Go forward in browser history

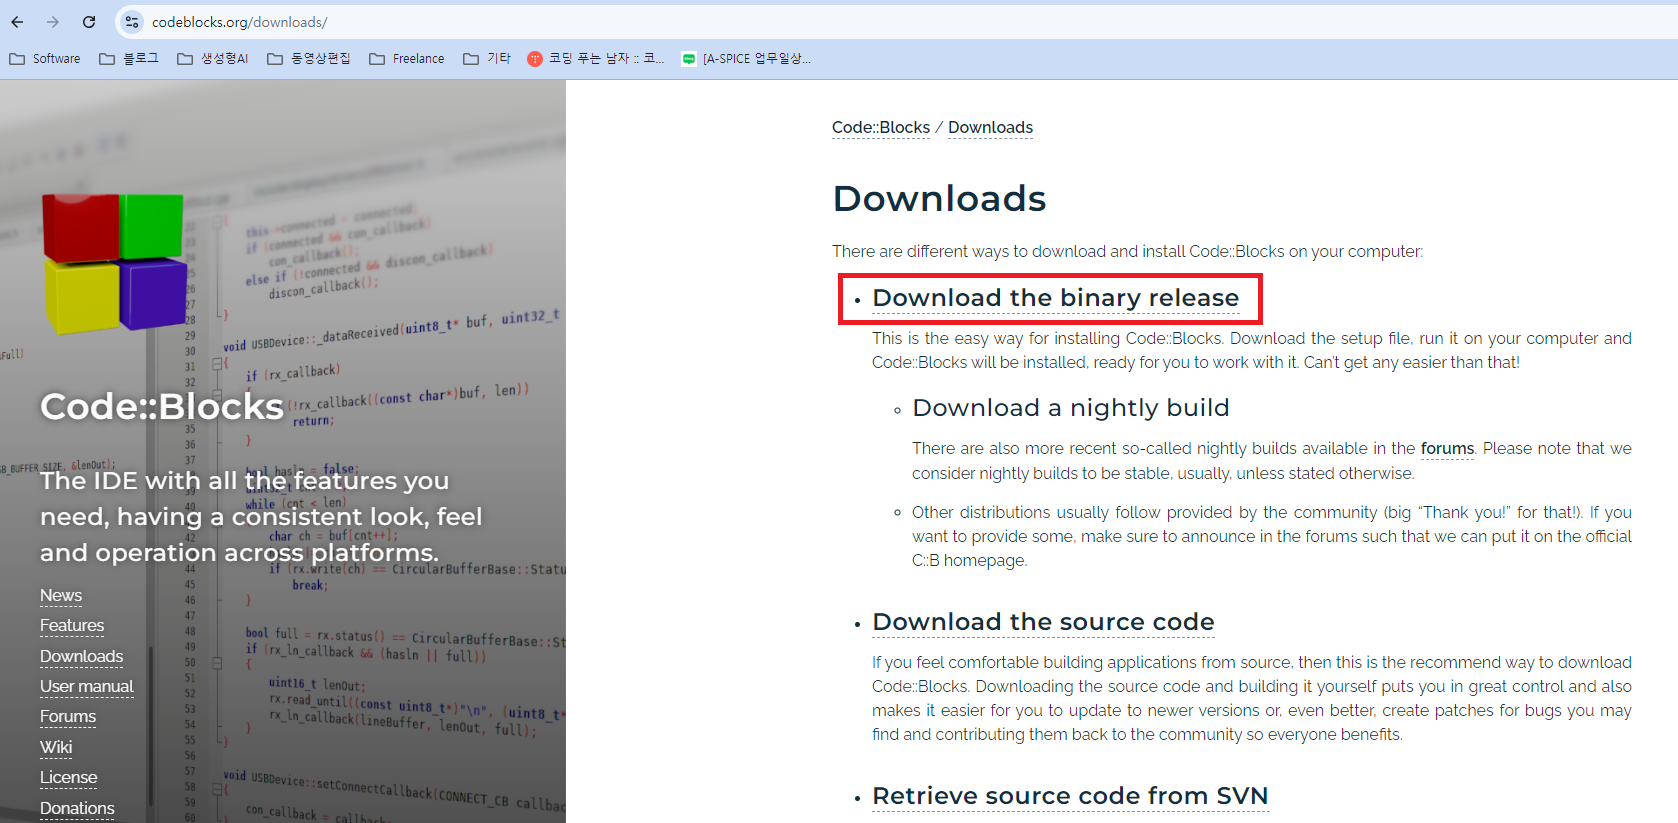pos(53,22)
